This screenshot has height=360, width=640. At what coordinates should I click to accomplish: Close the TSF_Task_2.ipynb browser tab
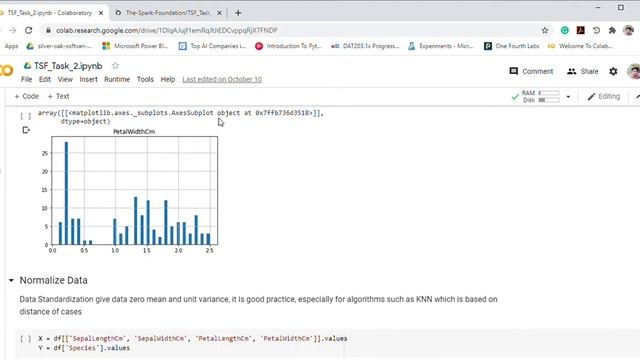pos(101,13)
